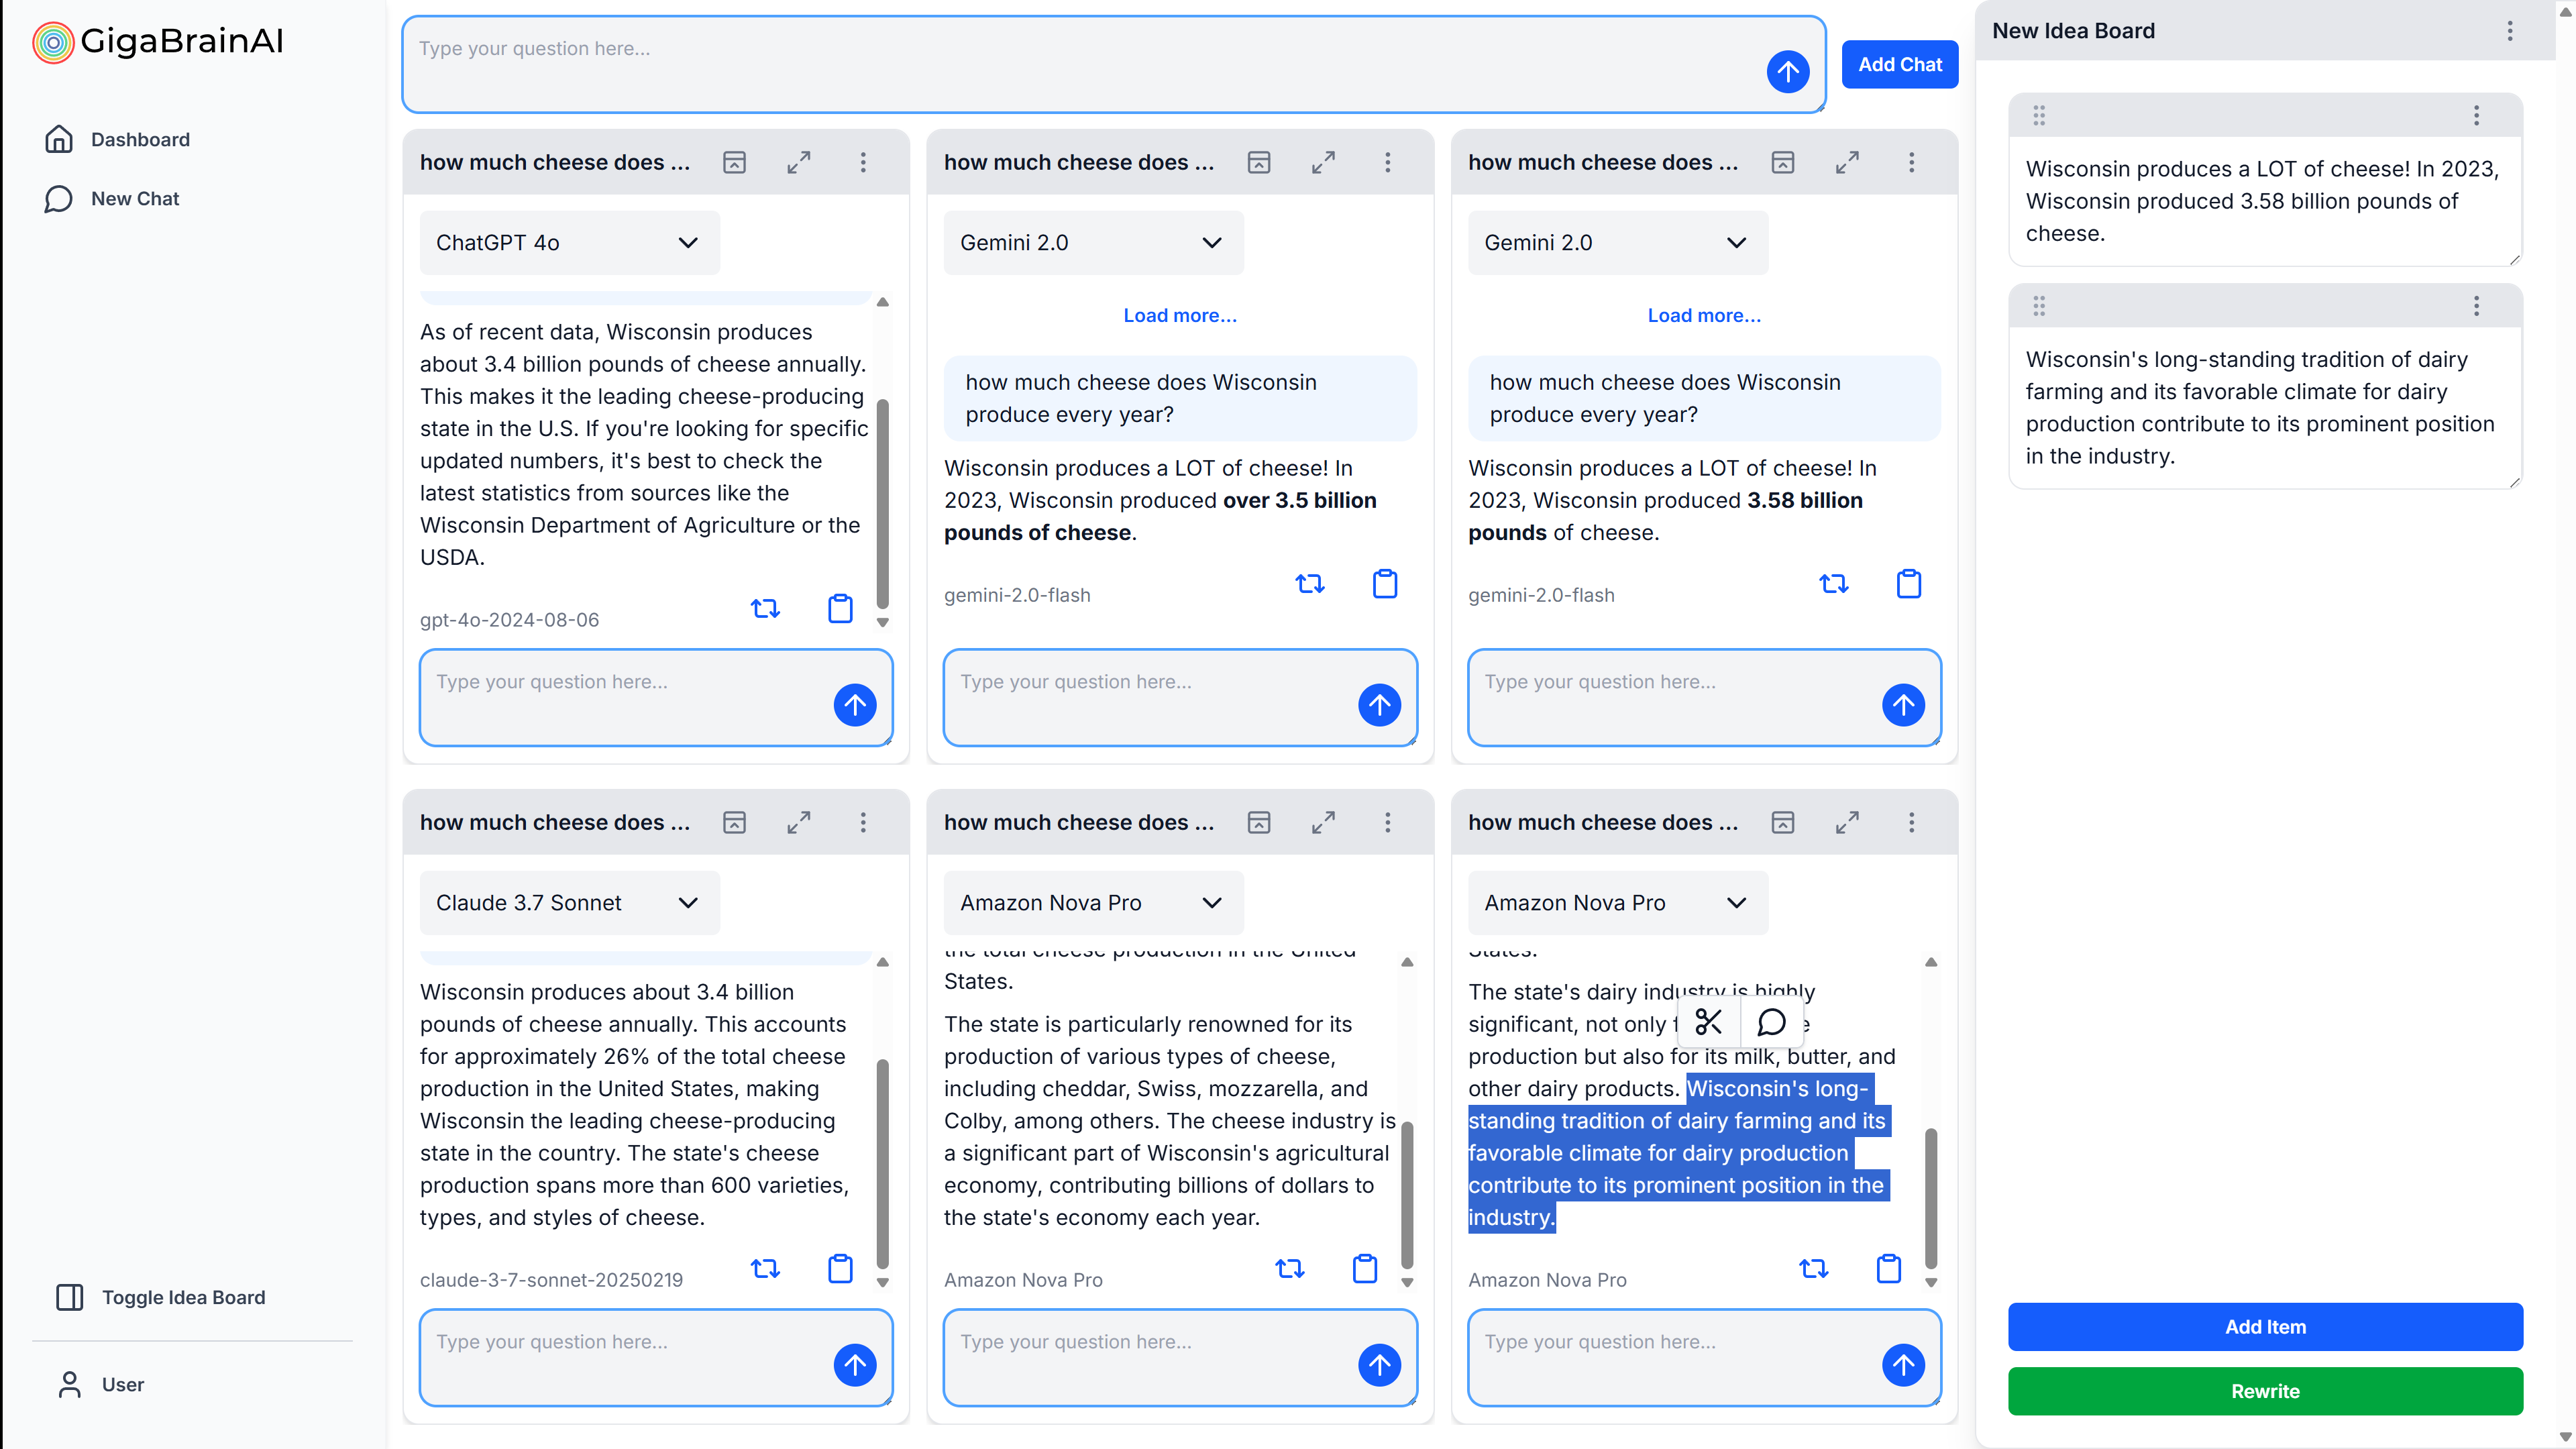2576x1449 pixels.
Task: Copy bottom right Amazon Nova Pro response
Action: click(1889, 1268)
